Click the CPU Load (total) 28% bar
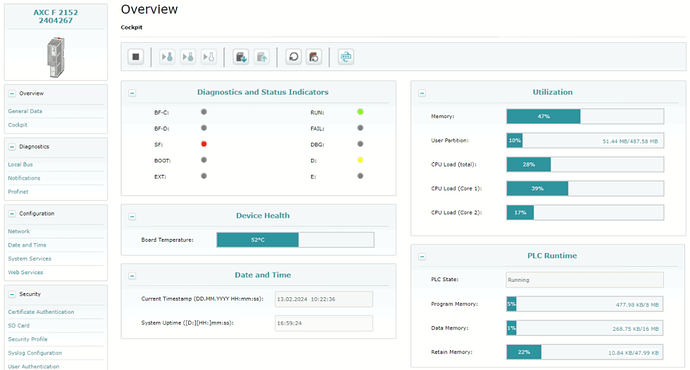This screenshot has width=690, height=370. pyautogui.click(x=585, y=165)
